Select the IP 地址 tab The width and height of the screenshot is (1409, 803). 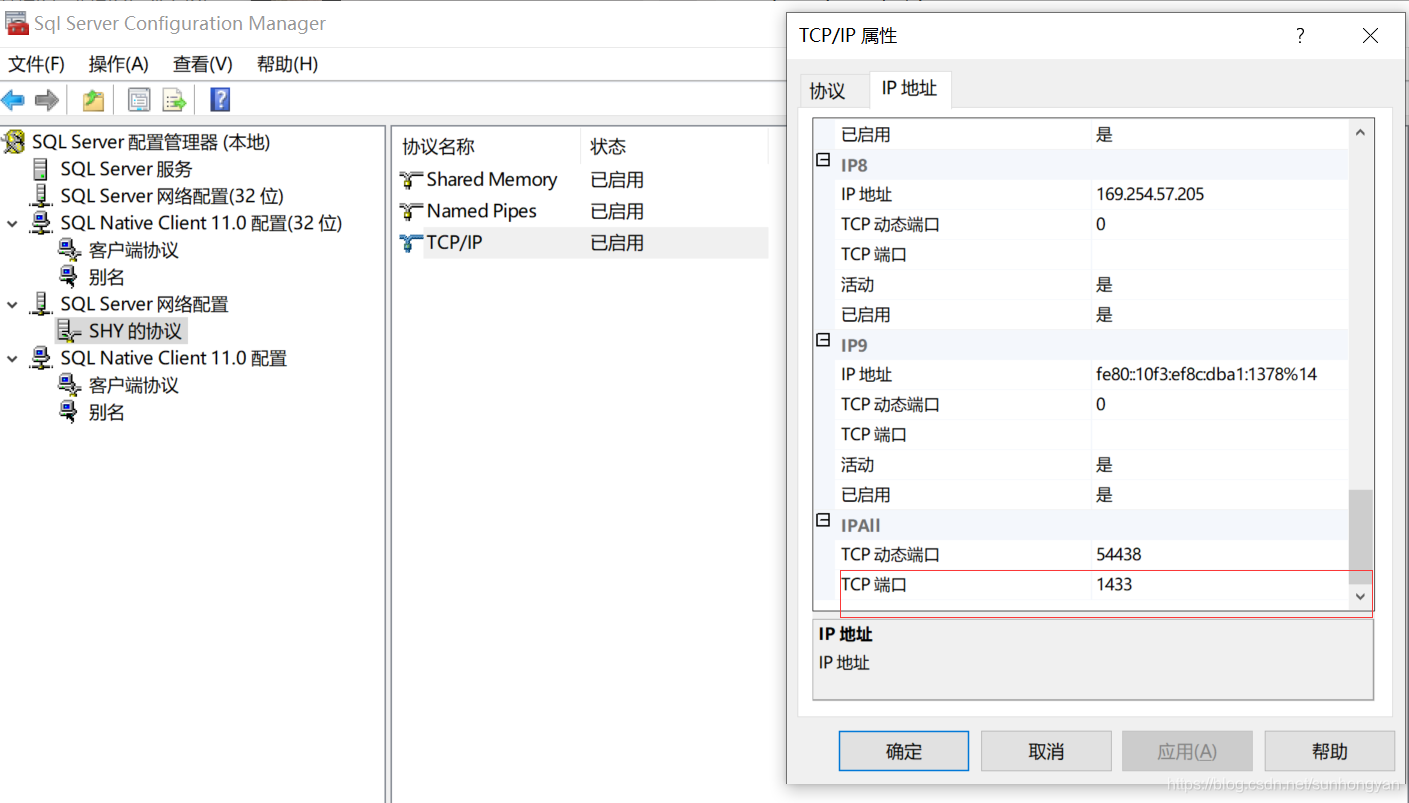909,88
